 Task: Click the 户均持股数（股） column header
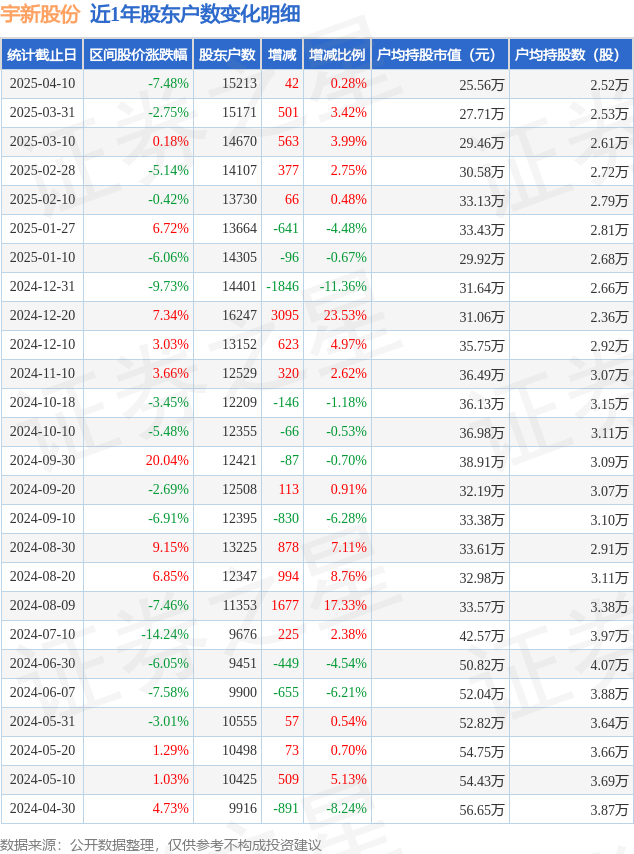click(x=571, y=54)
